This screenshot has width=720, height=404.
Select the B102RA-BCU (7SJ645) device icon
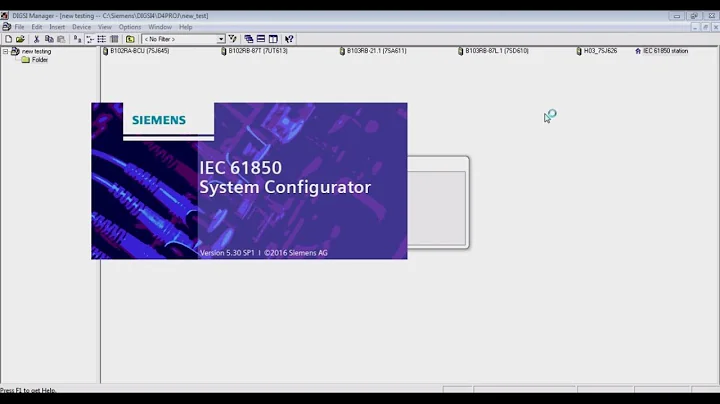point(105,51)
